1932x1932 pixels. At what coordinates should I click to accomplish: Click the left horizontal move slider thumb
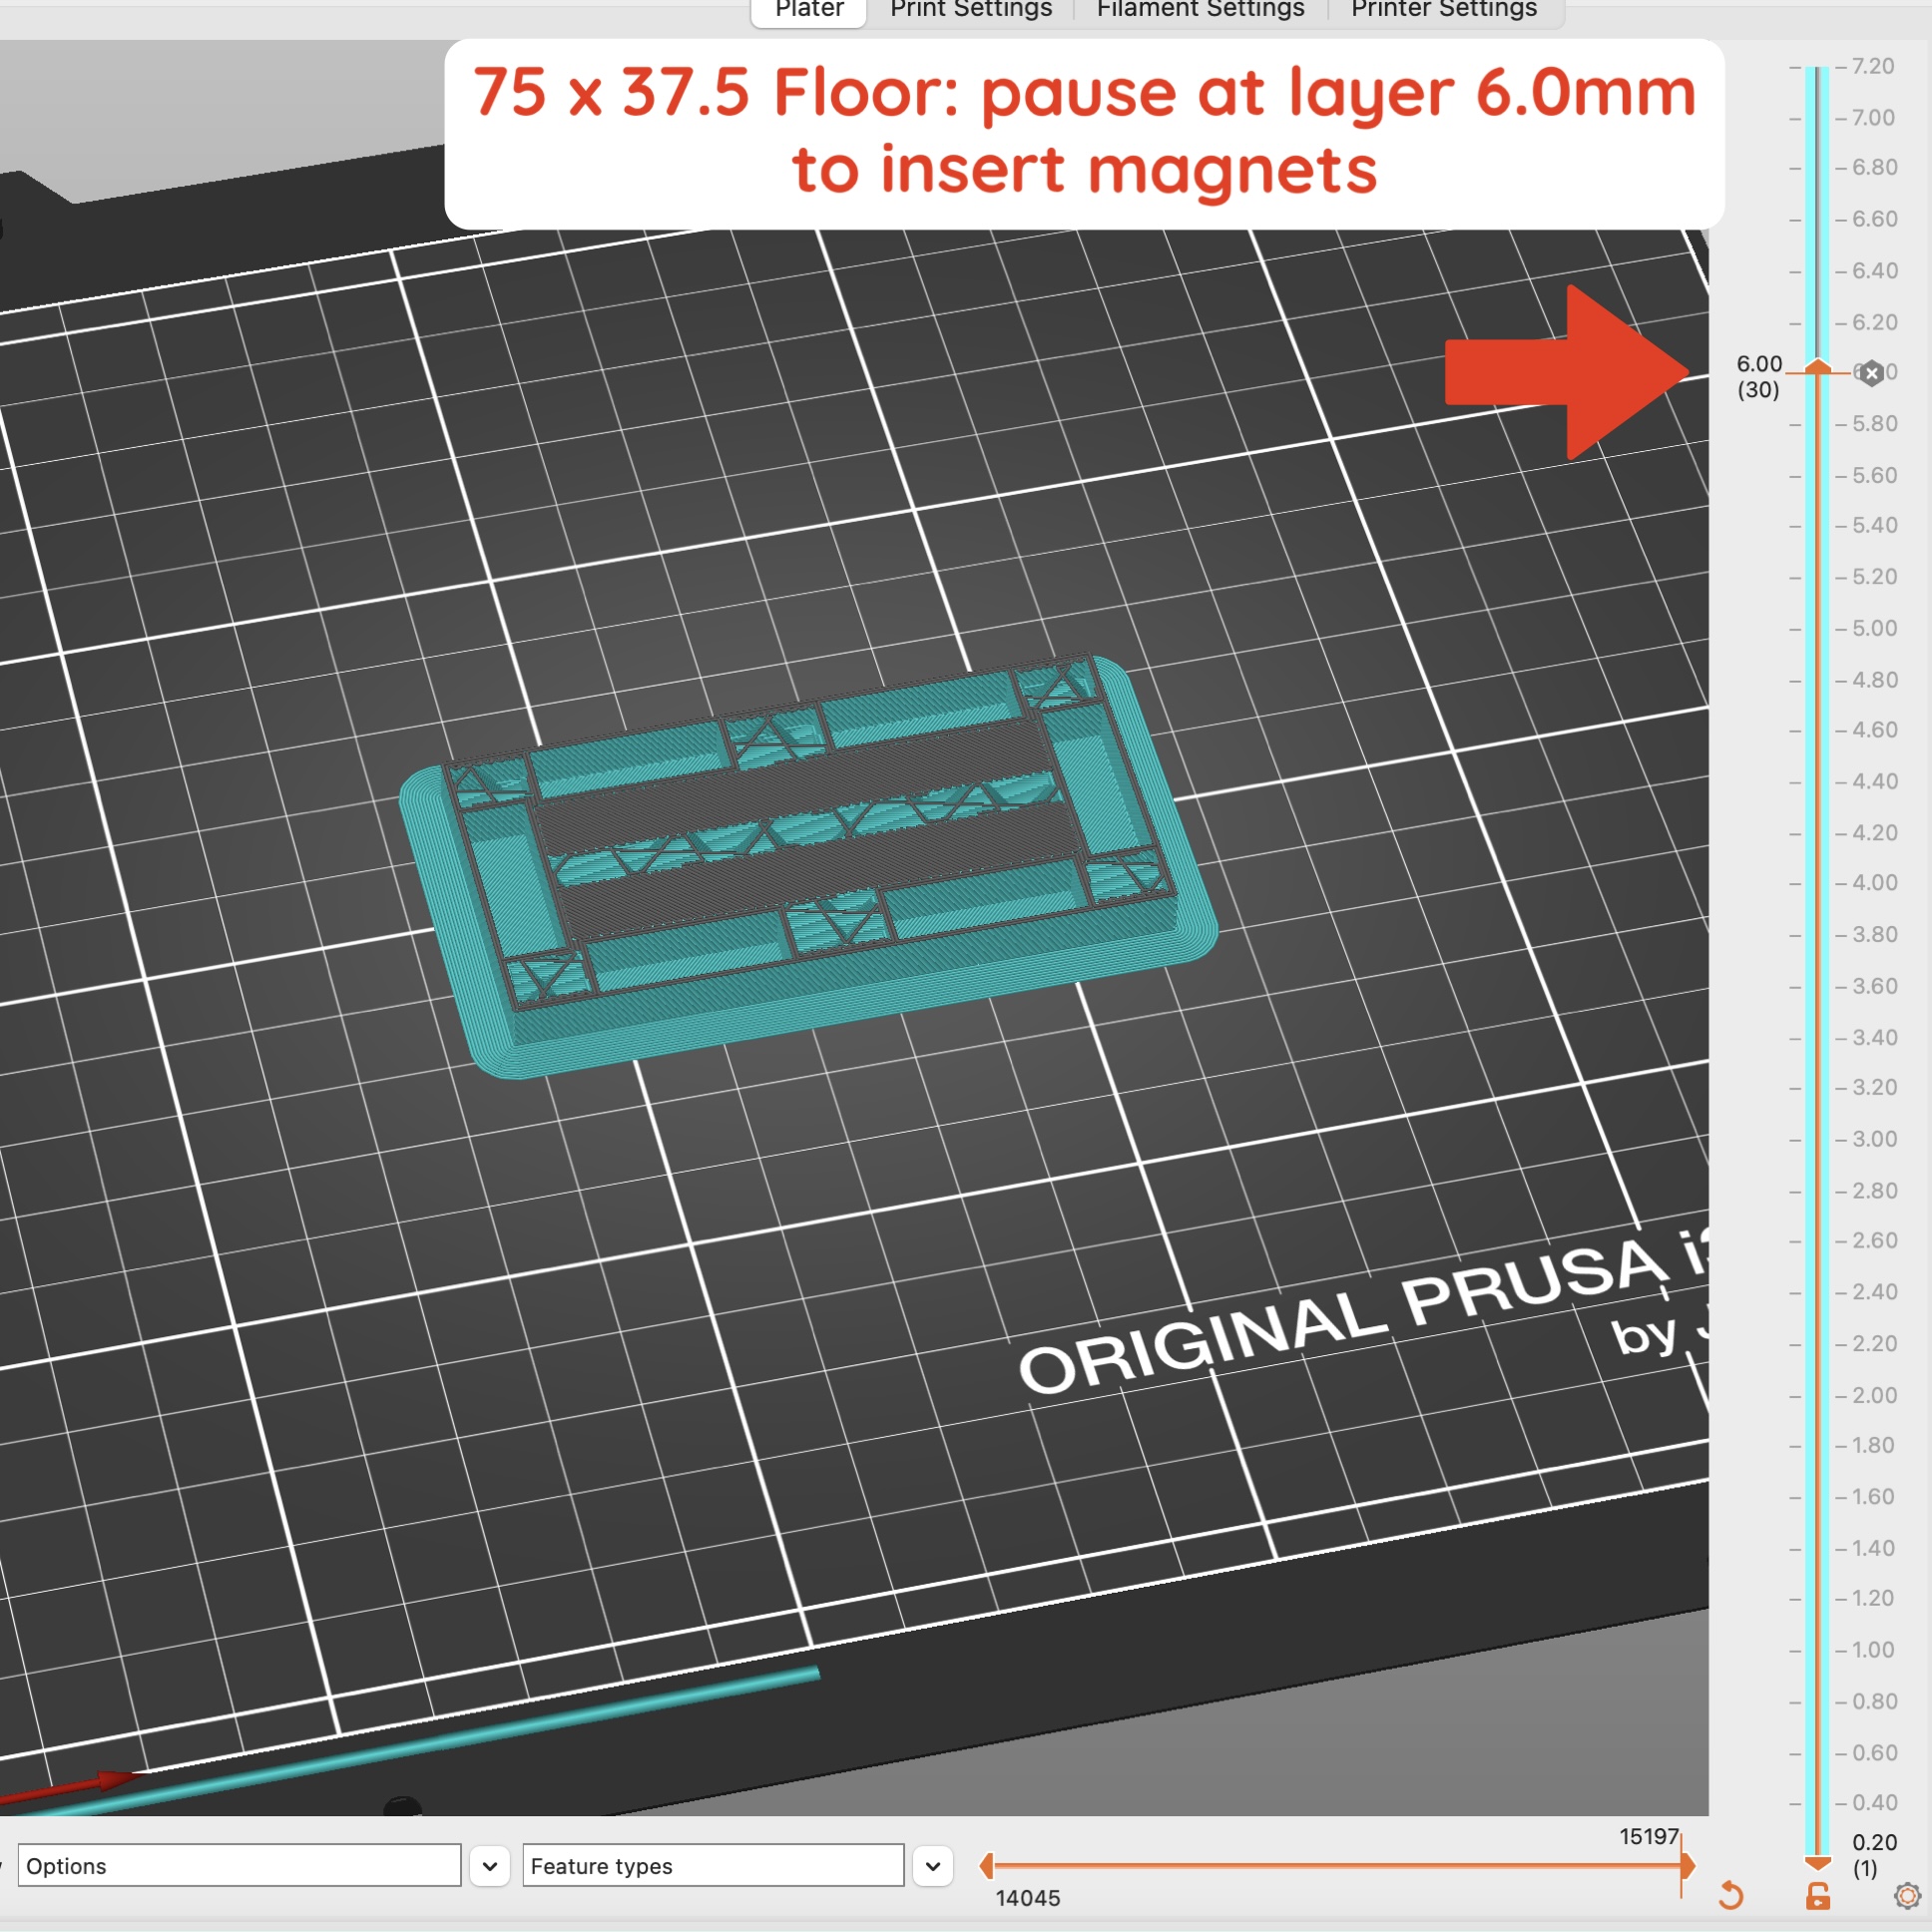click(987, 1865)
